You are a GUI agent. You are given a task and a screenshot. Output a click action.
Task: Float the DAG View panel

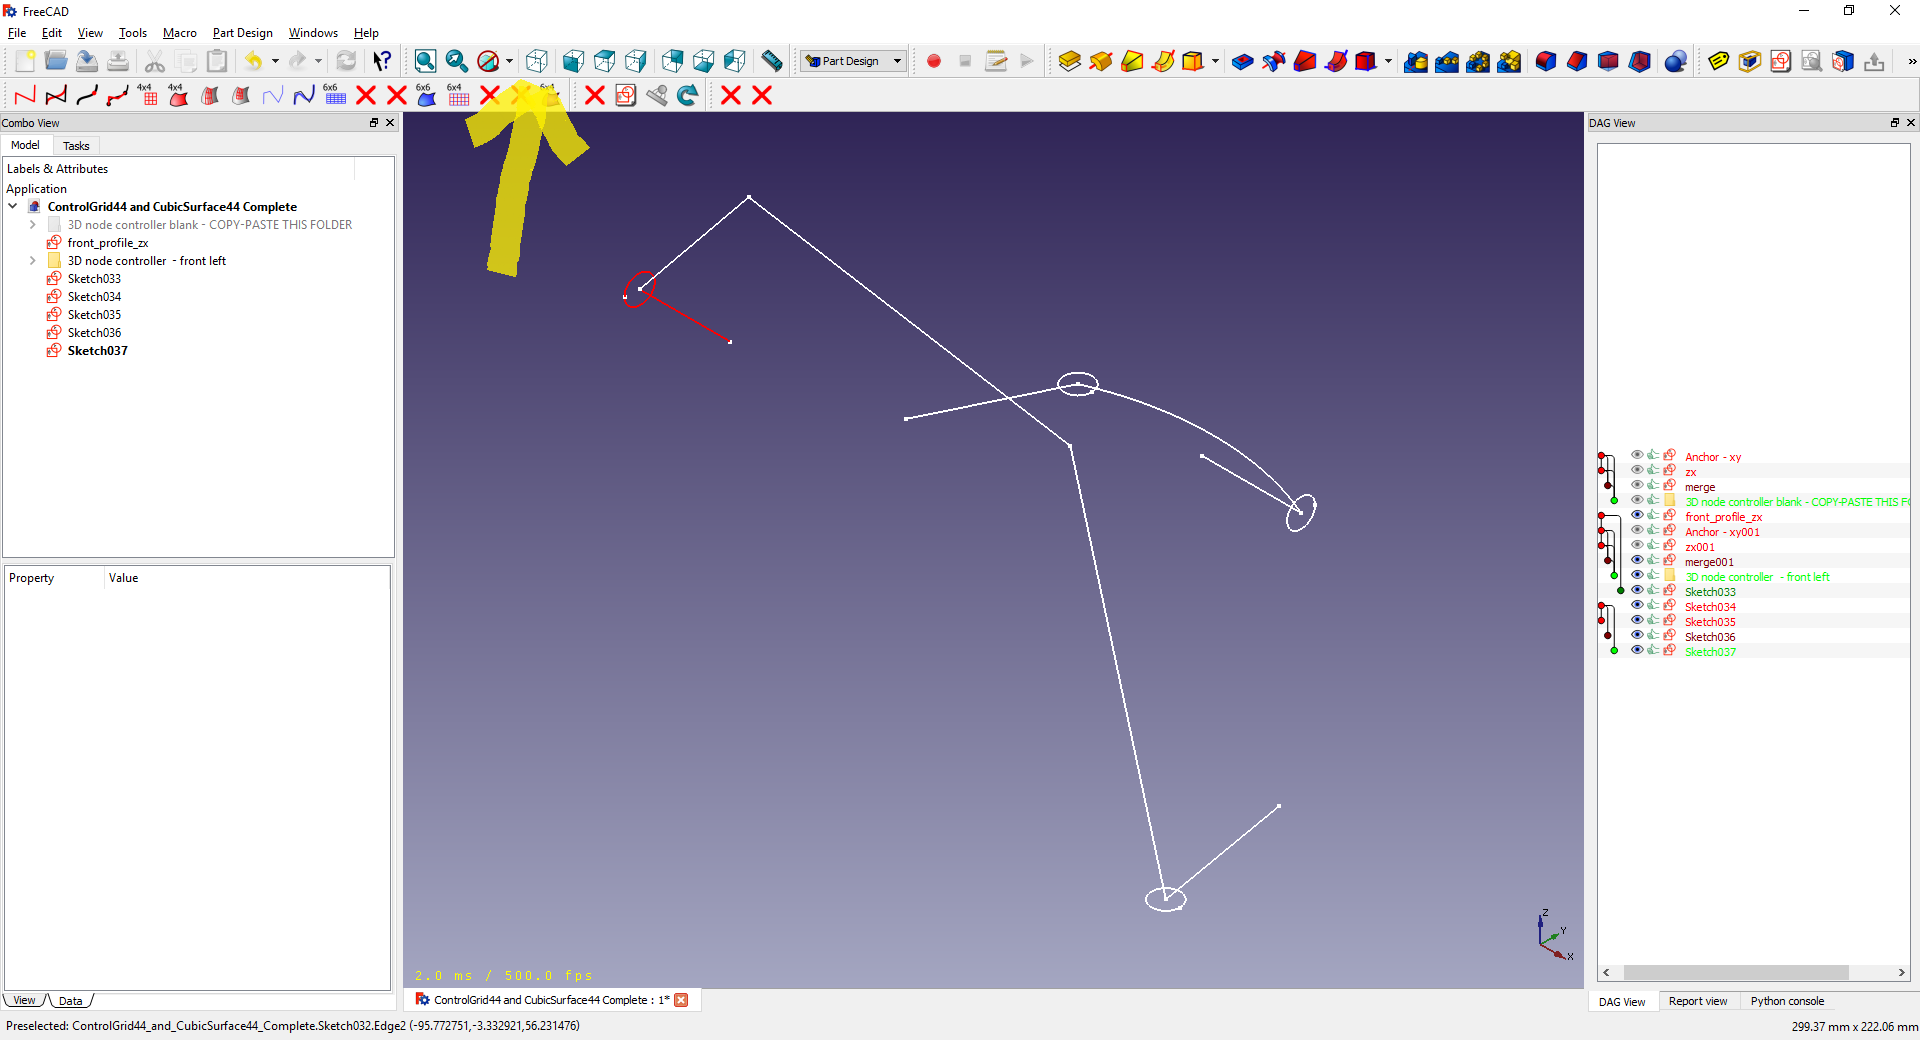1895,123
